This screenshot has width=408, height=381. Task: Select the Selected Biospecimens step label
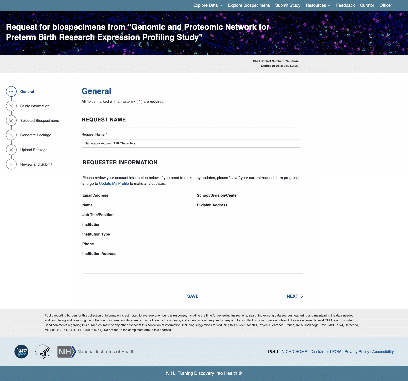[x=39, y=121]
